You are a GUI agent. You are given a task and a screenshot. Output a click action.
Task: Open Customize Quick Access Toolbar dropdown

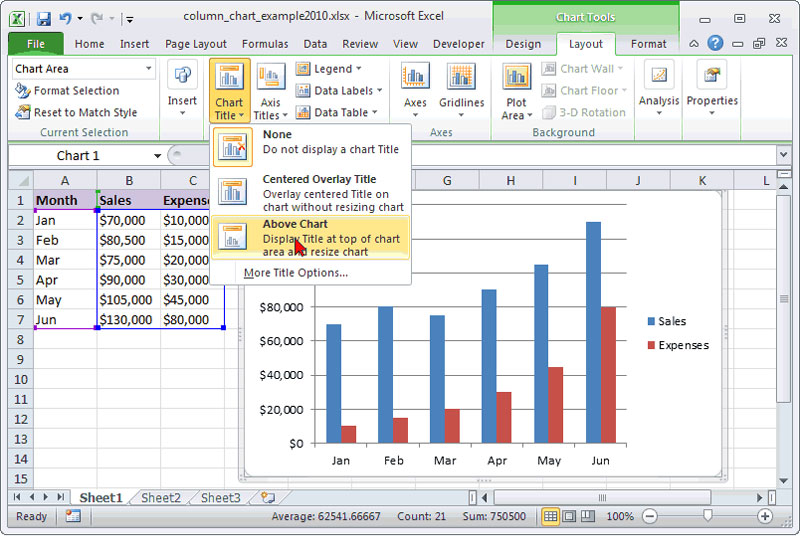[130, 20]
